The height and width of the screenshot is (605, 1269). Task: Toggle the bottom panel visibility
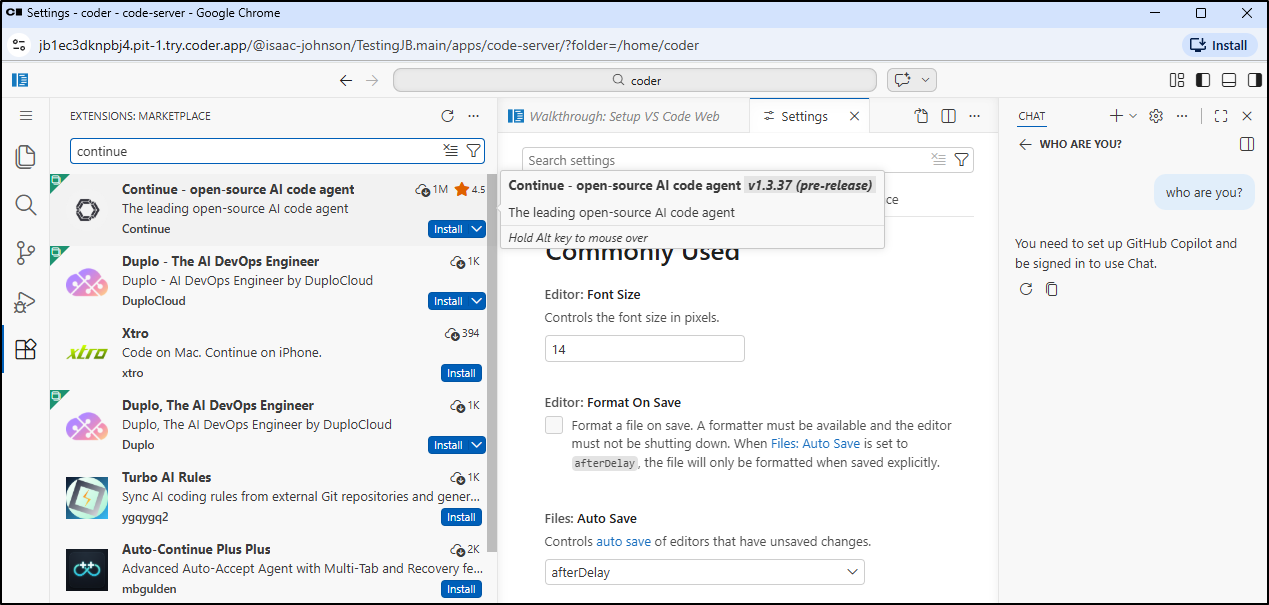(1229, 80)
